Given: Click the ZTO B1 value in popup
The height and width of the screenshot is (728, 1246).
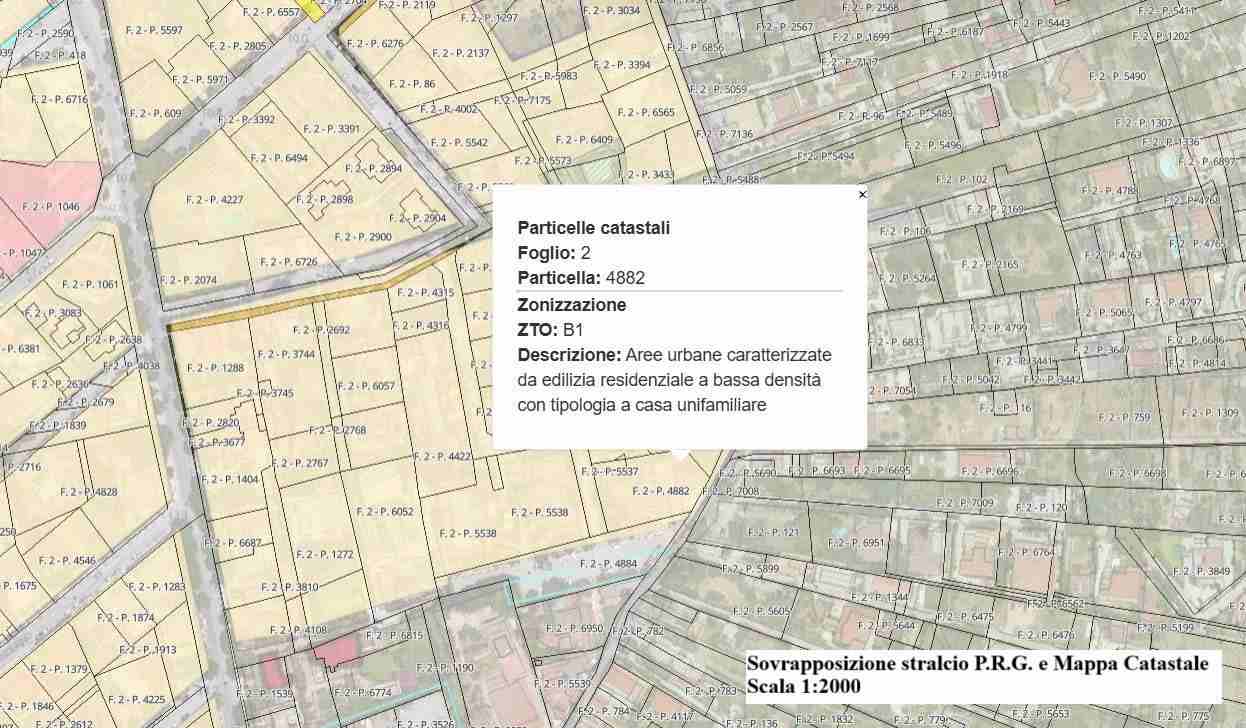Looking at the screenshot, I should click(x=573, y=330).
